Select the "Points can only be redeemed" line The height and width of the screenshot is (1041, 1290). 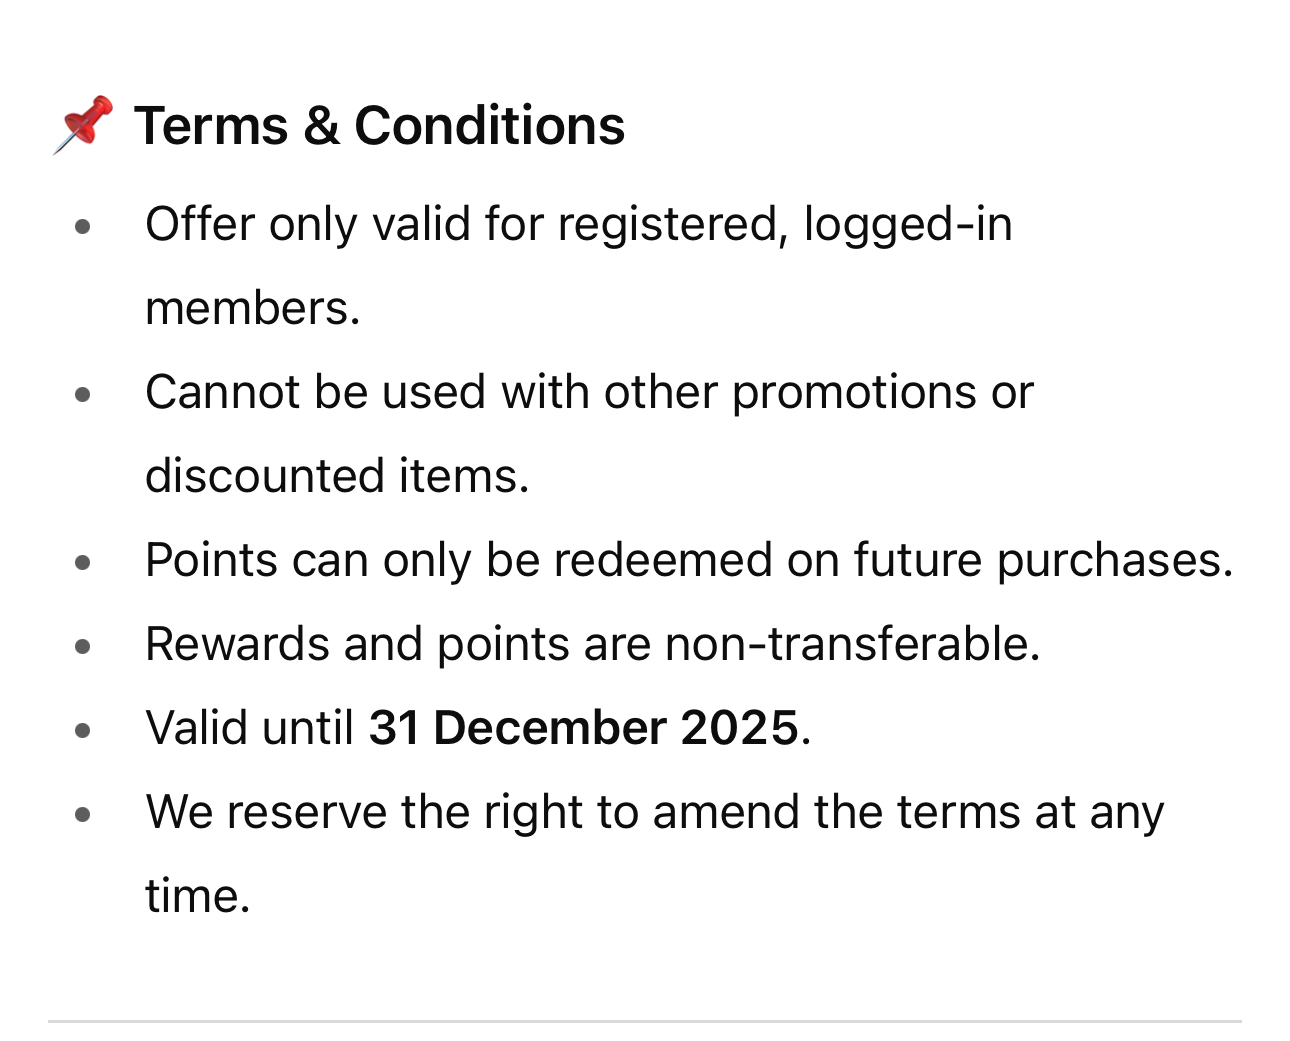coord(689,560)
